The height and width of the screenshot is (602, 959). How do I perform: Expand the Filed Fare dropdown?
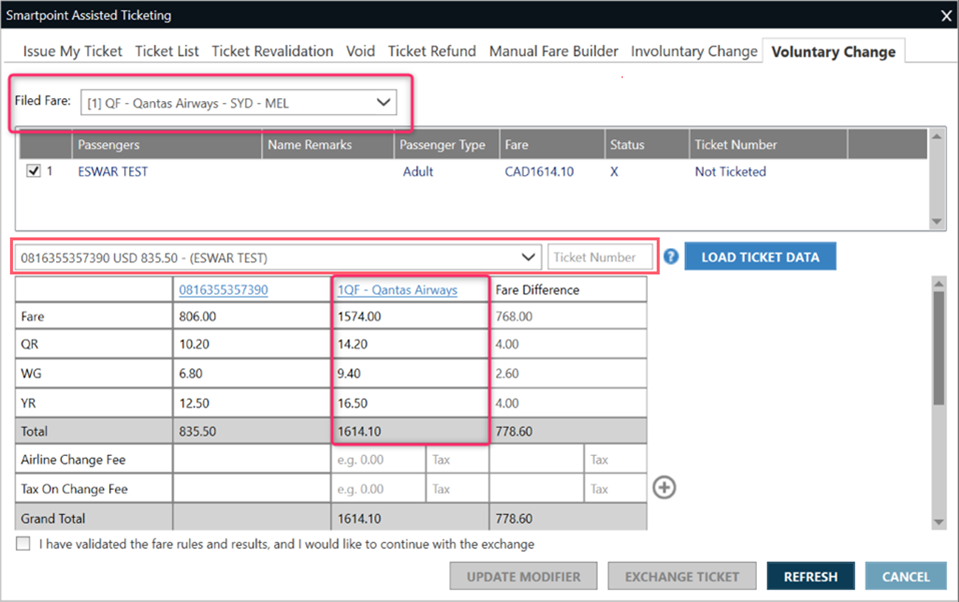(383, 102)
